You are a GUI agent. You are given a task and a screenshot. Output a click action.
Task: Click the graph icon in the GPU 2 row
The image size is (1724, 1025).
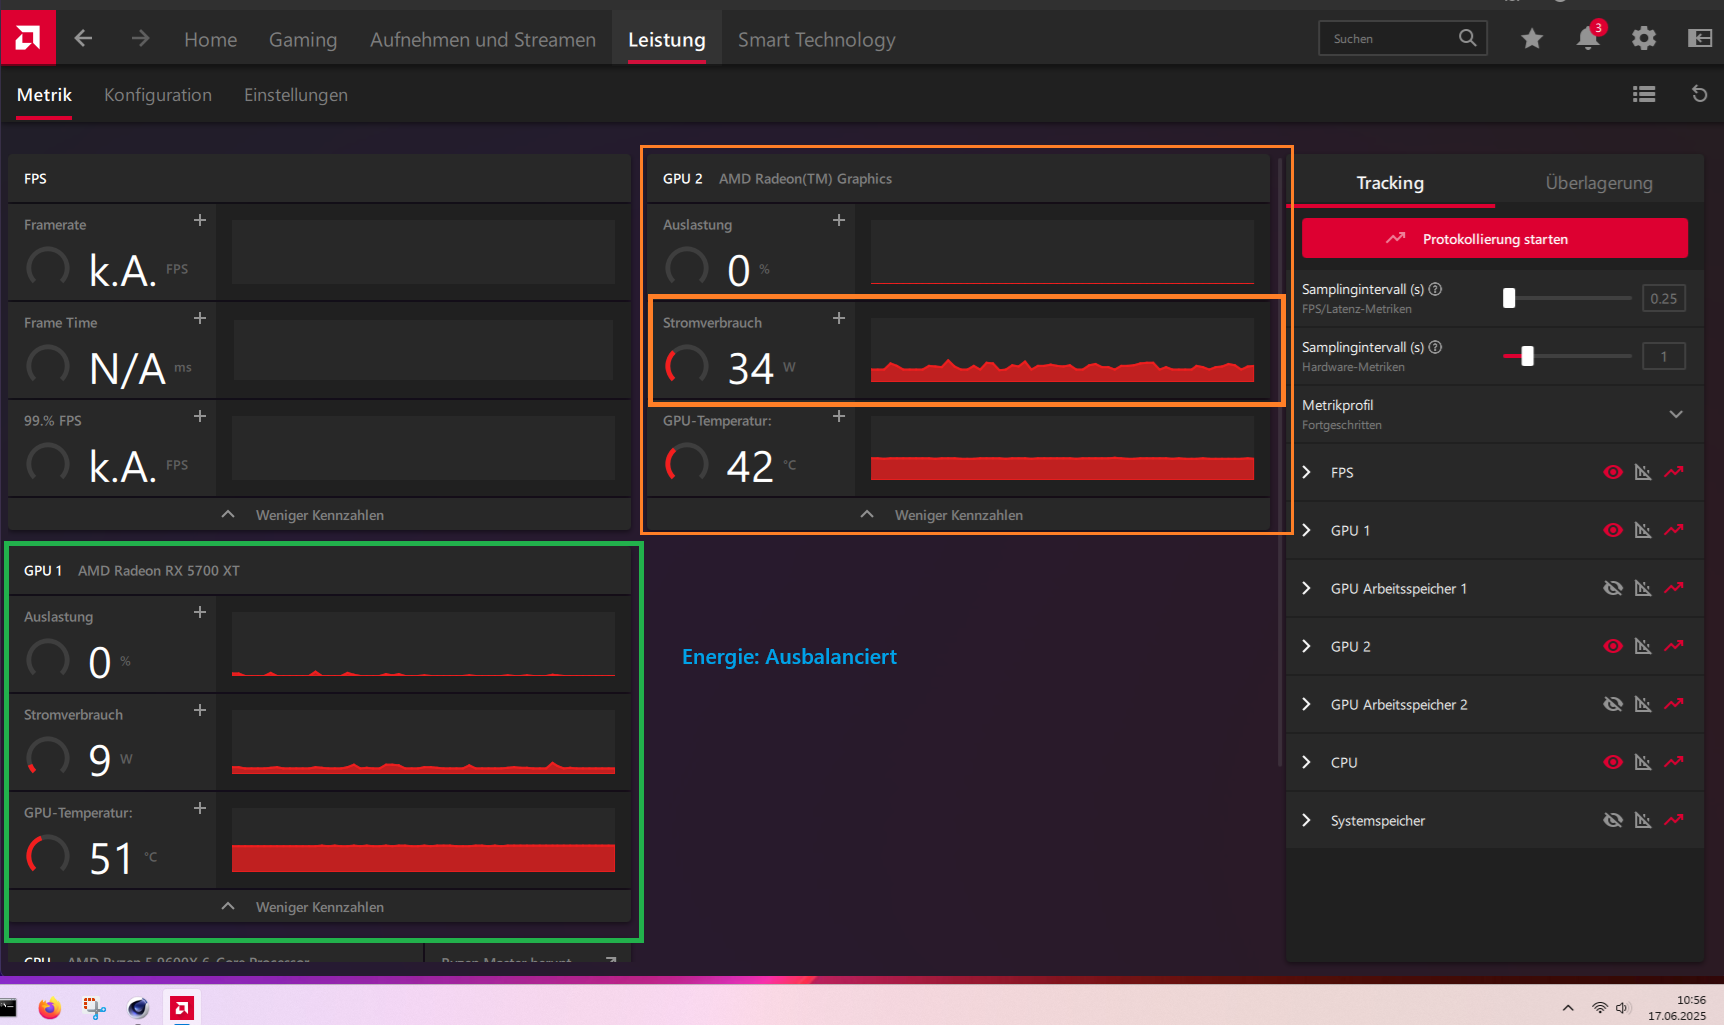click(x=1643, y=646)
